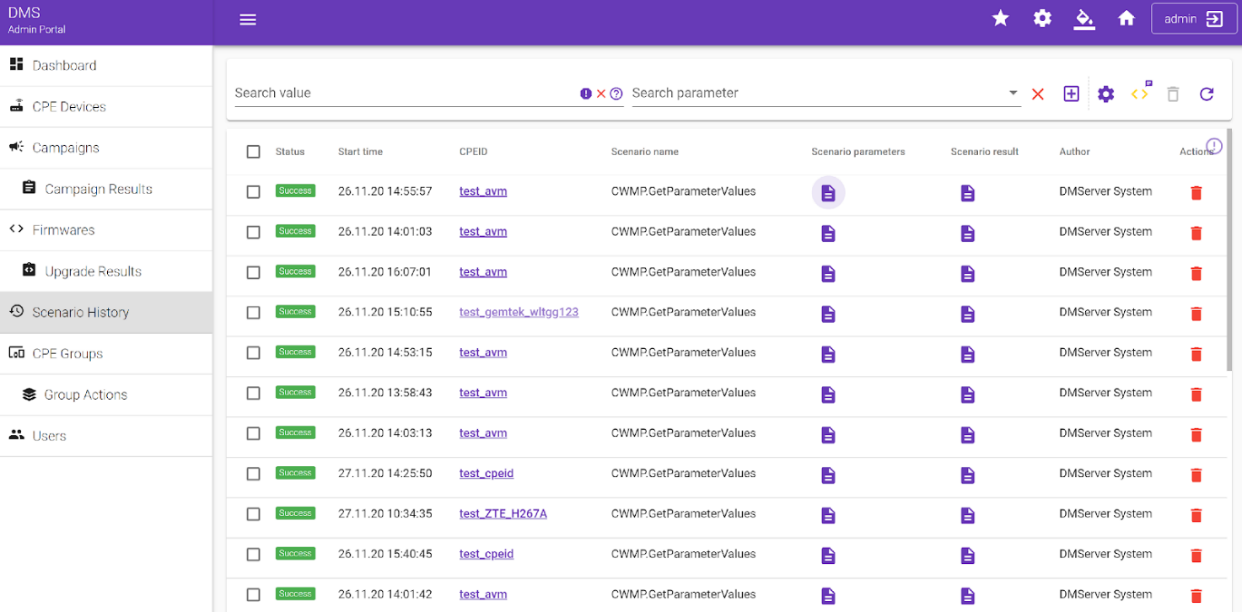Click the table's vertical scrollbar
Image resolution: width=1242 pixels, height=612 pixels.
1229,250
